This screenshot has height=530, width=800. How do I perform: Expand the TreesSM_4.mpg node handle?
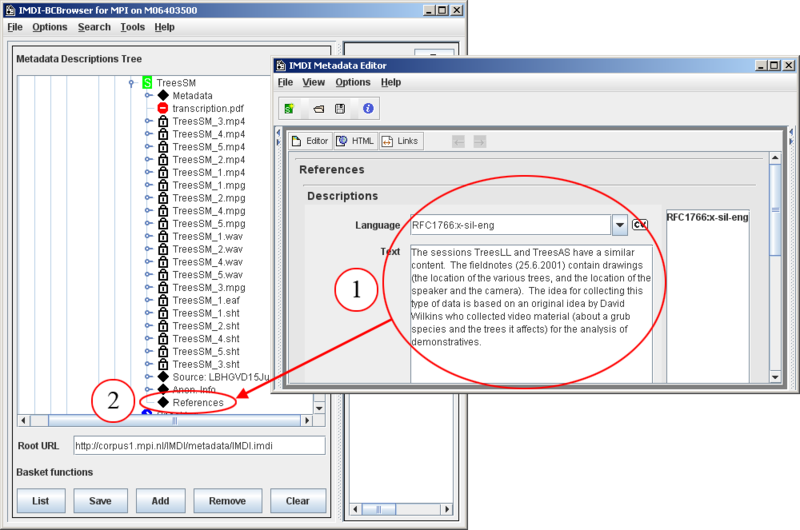coord(148,210)
